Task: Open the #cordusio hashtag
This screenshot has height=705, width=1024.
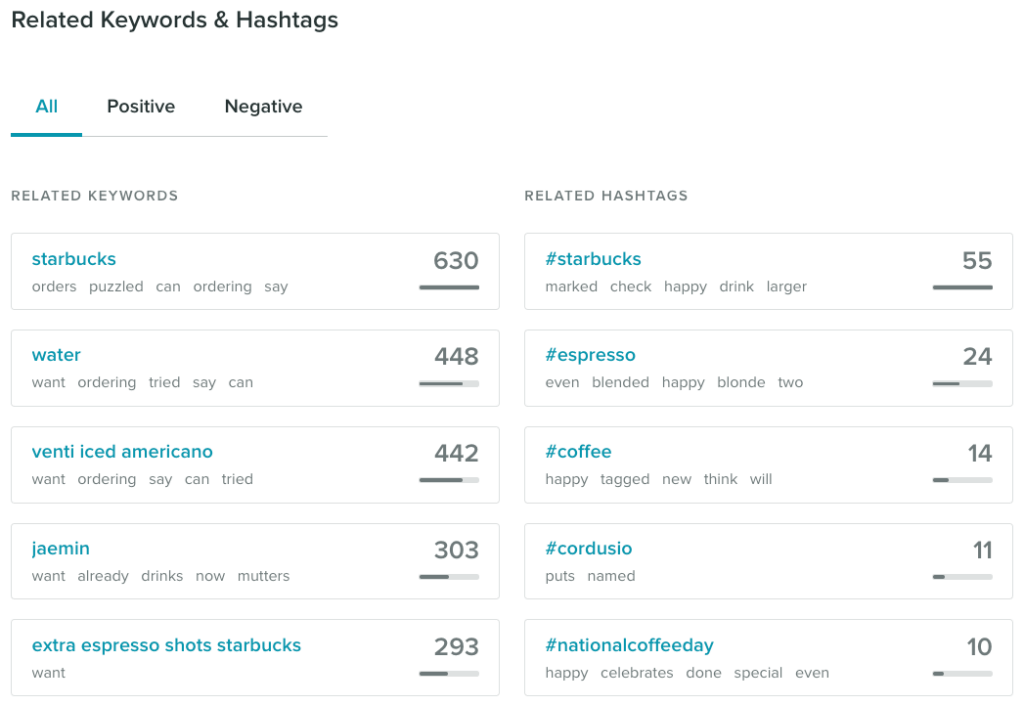Action: [x=588, y=548]
